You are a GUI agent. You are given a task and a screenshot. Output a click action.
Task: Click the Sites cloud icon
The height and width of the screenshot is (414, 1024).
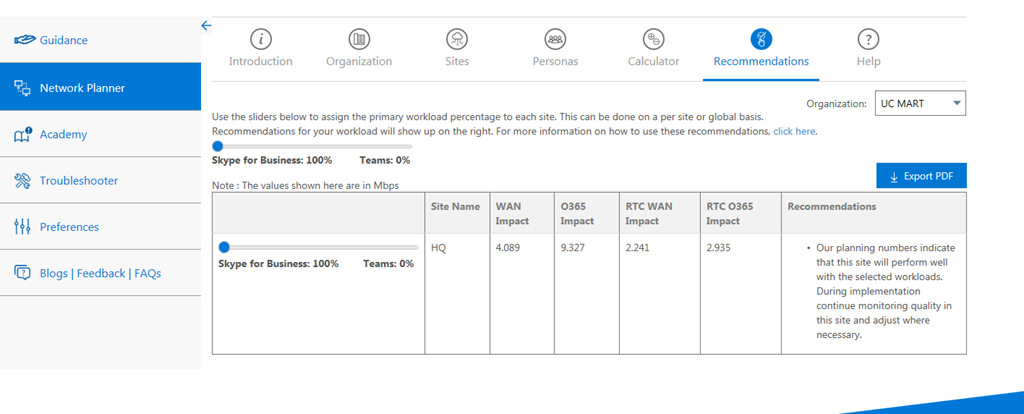click(x=456, y=39)
